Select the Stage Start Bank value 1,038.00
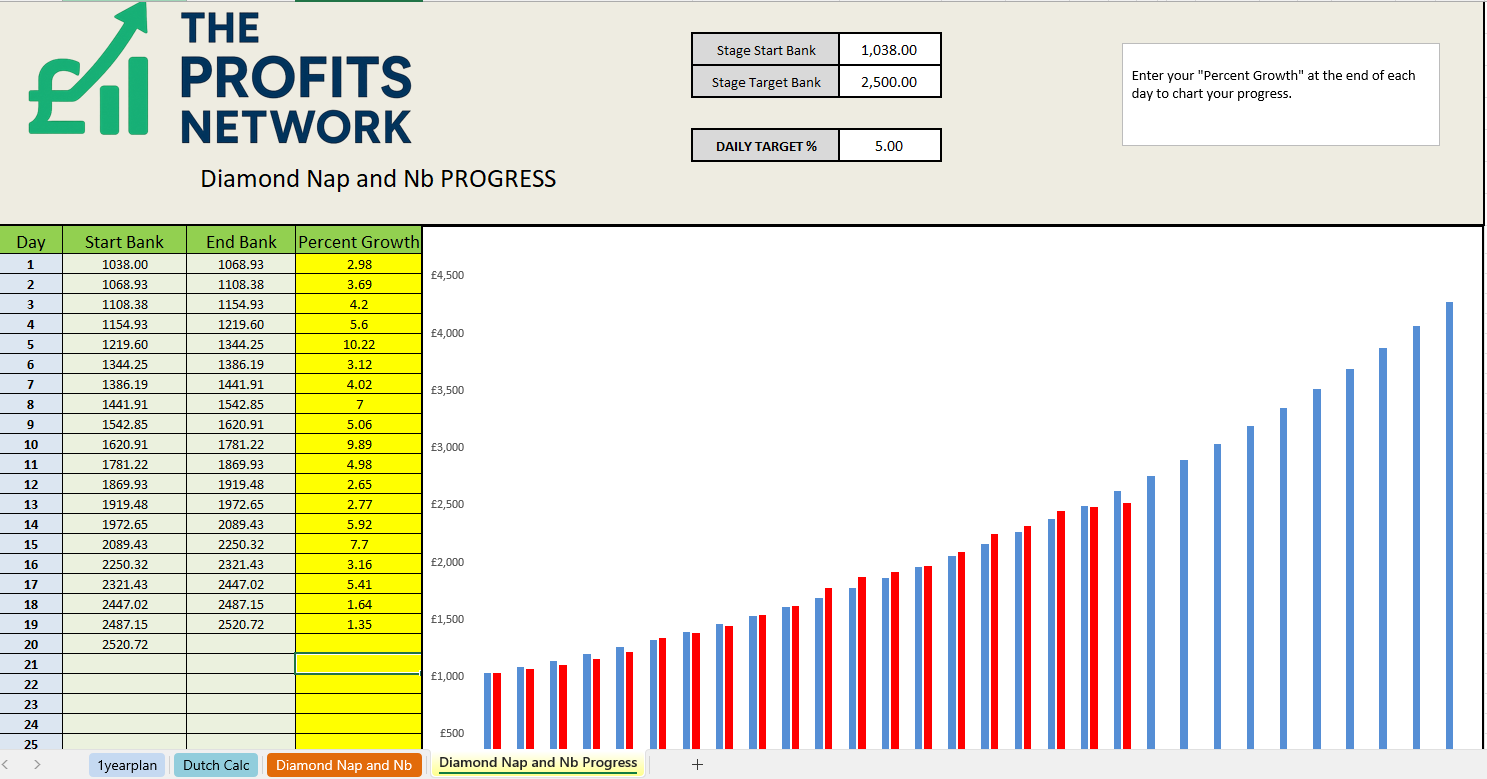 [x=889, y=50]
